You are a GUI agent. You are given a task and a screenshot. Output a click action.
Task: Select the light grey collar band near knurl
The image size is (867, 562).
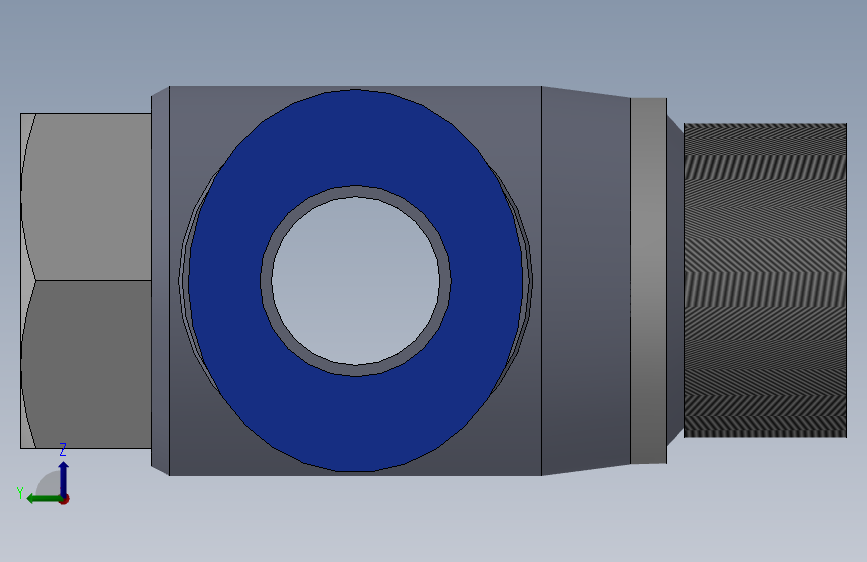649,280
